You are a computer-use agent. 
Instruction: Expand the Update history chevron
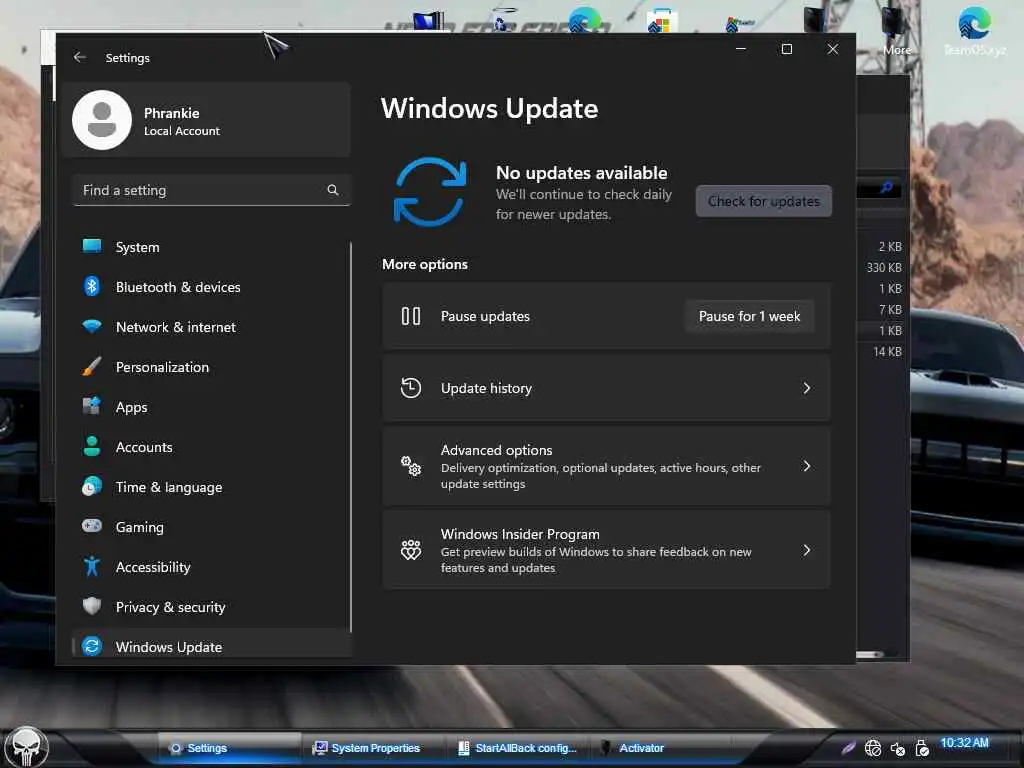807,388
